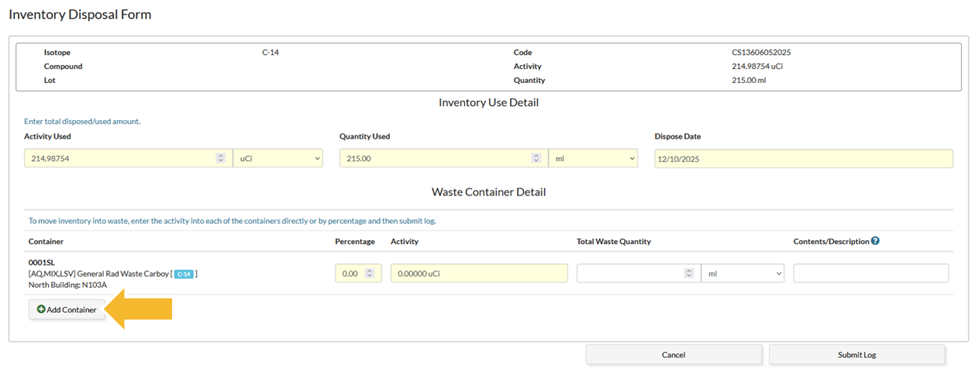
Task: Click the isotope value C-14 in header
Action: [270, 53]
